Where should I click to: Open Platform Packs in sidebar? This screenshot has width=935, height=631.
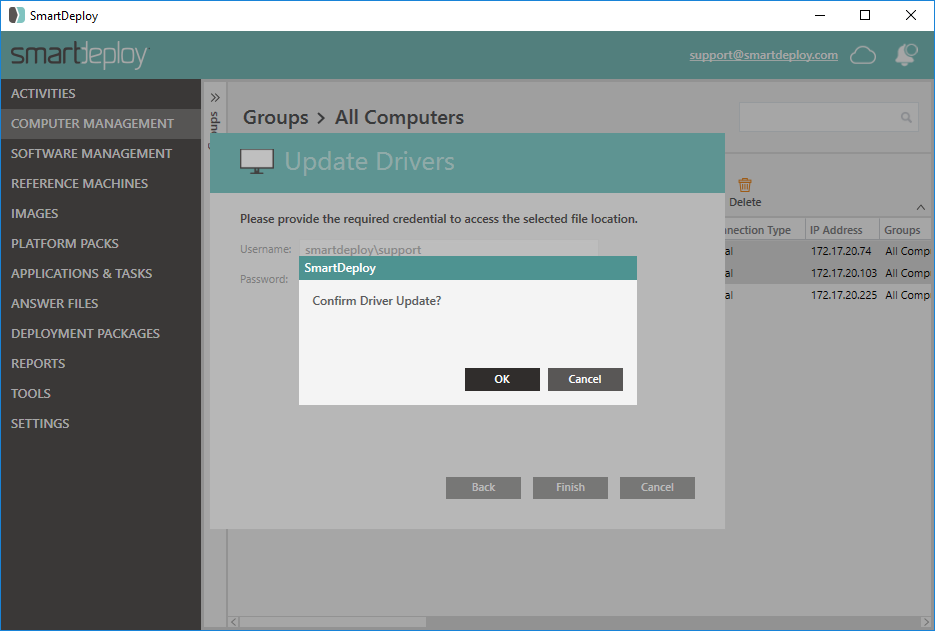tap(101, 243)
